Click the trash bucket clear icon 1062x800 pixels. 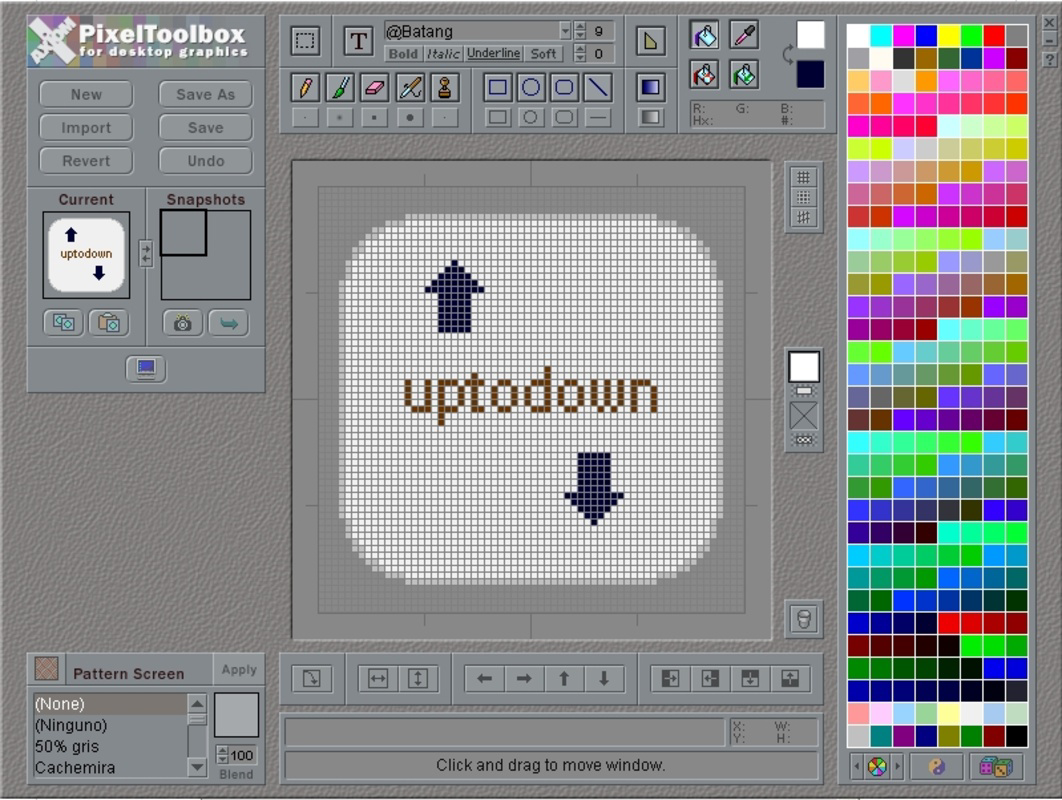coord(804,618)
